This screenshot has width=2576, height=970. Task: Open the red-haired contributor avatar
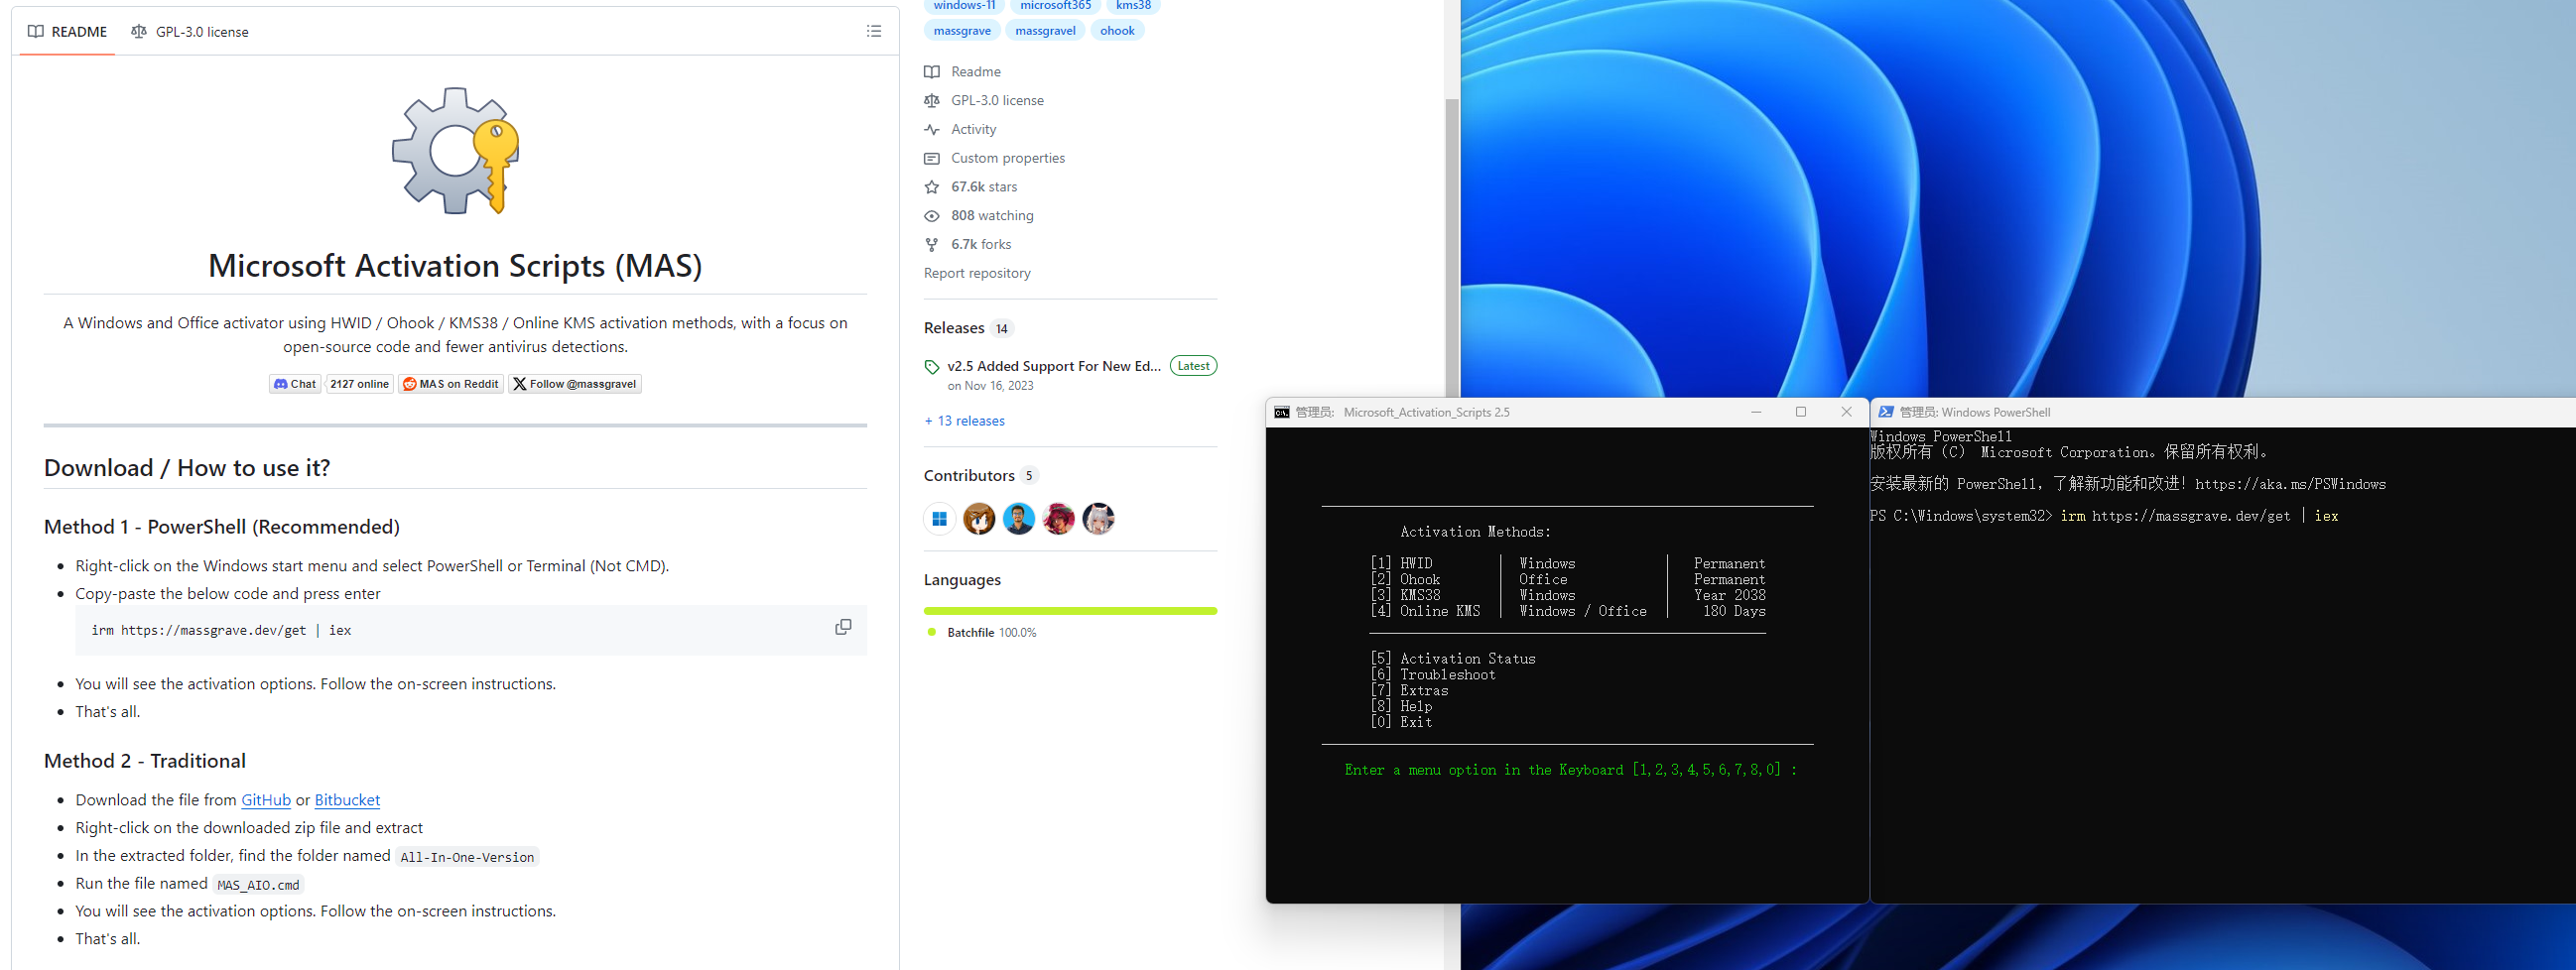1058,518
